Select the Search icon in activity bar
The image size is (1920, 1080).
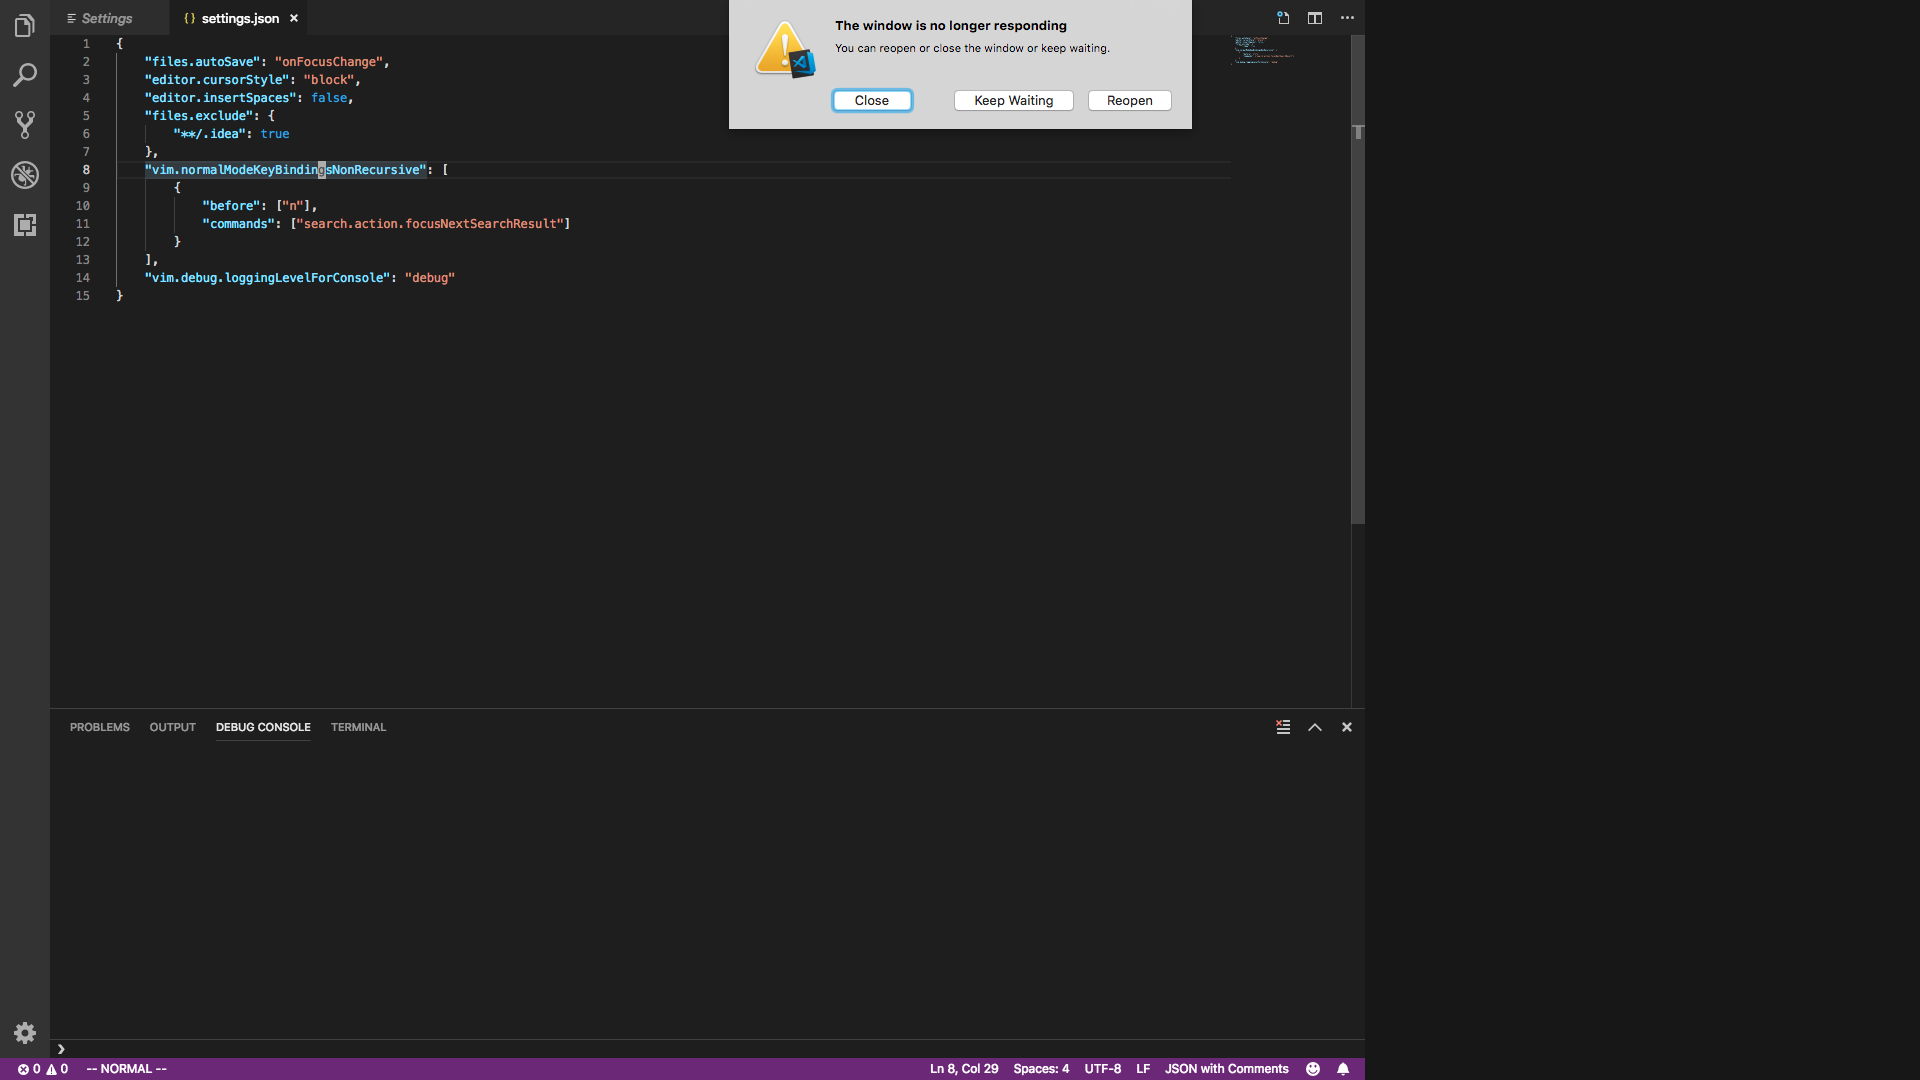point(25,75)
